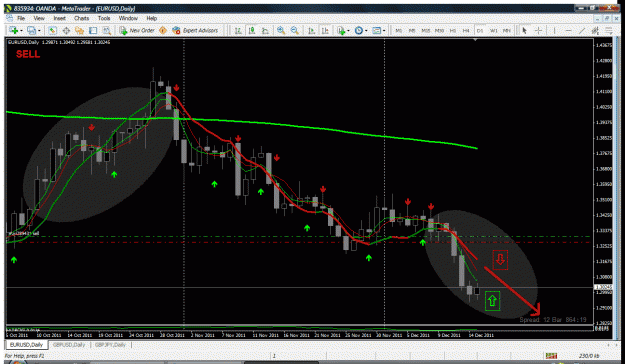Expand the Templates dropdown arrow

pos(384,31)
